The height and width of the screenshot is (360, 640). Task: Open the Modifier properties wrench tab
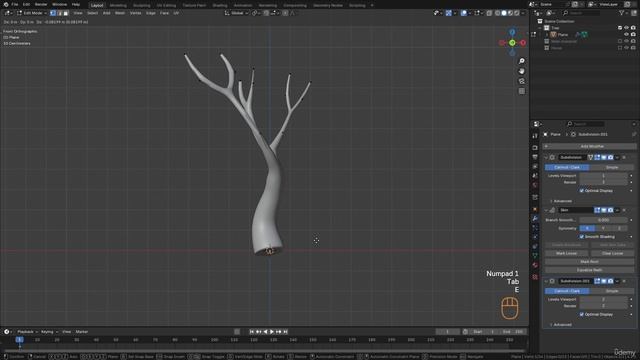tap(535, 219)
